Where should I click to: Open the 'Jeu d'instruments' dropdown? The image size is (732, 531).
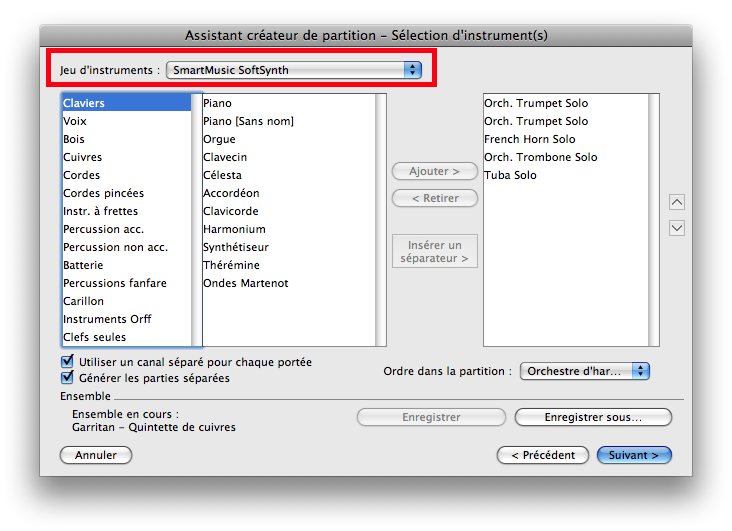click(294, 70)
